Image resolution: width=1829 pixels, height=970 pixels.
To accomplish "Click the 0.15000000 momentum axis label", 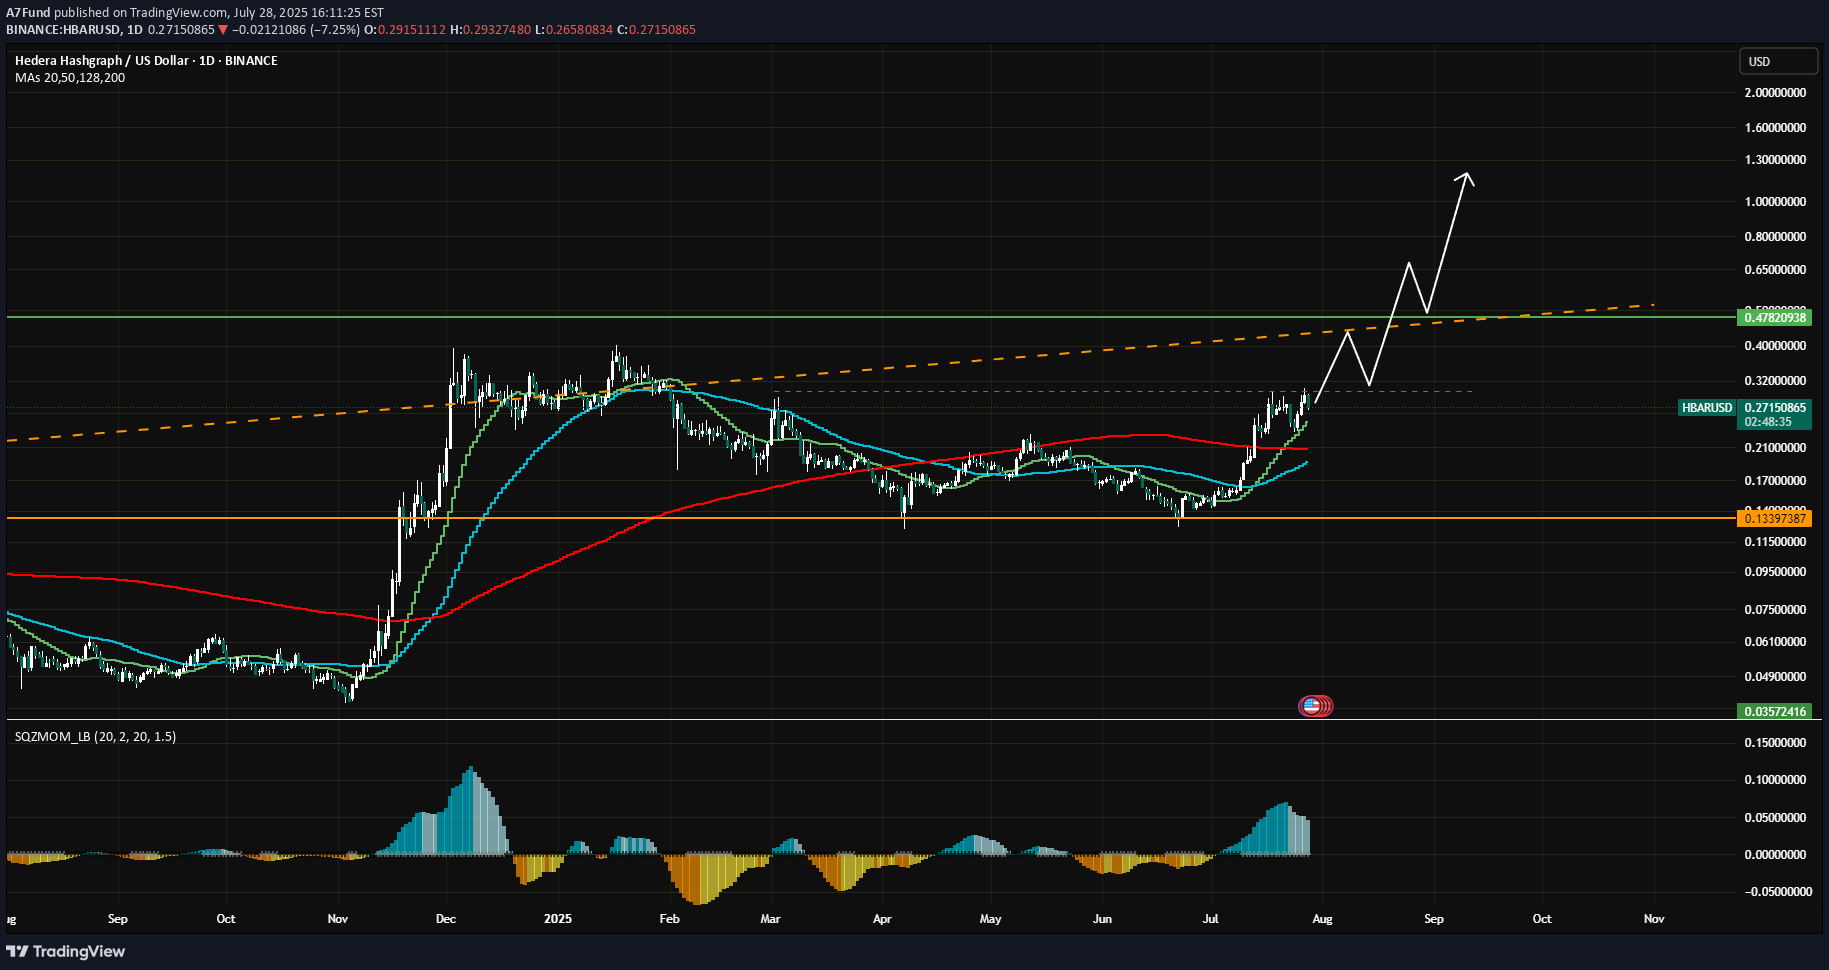I will pos(1775,742).
